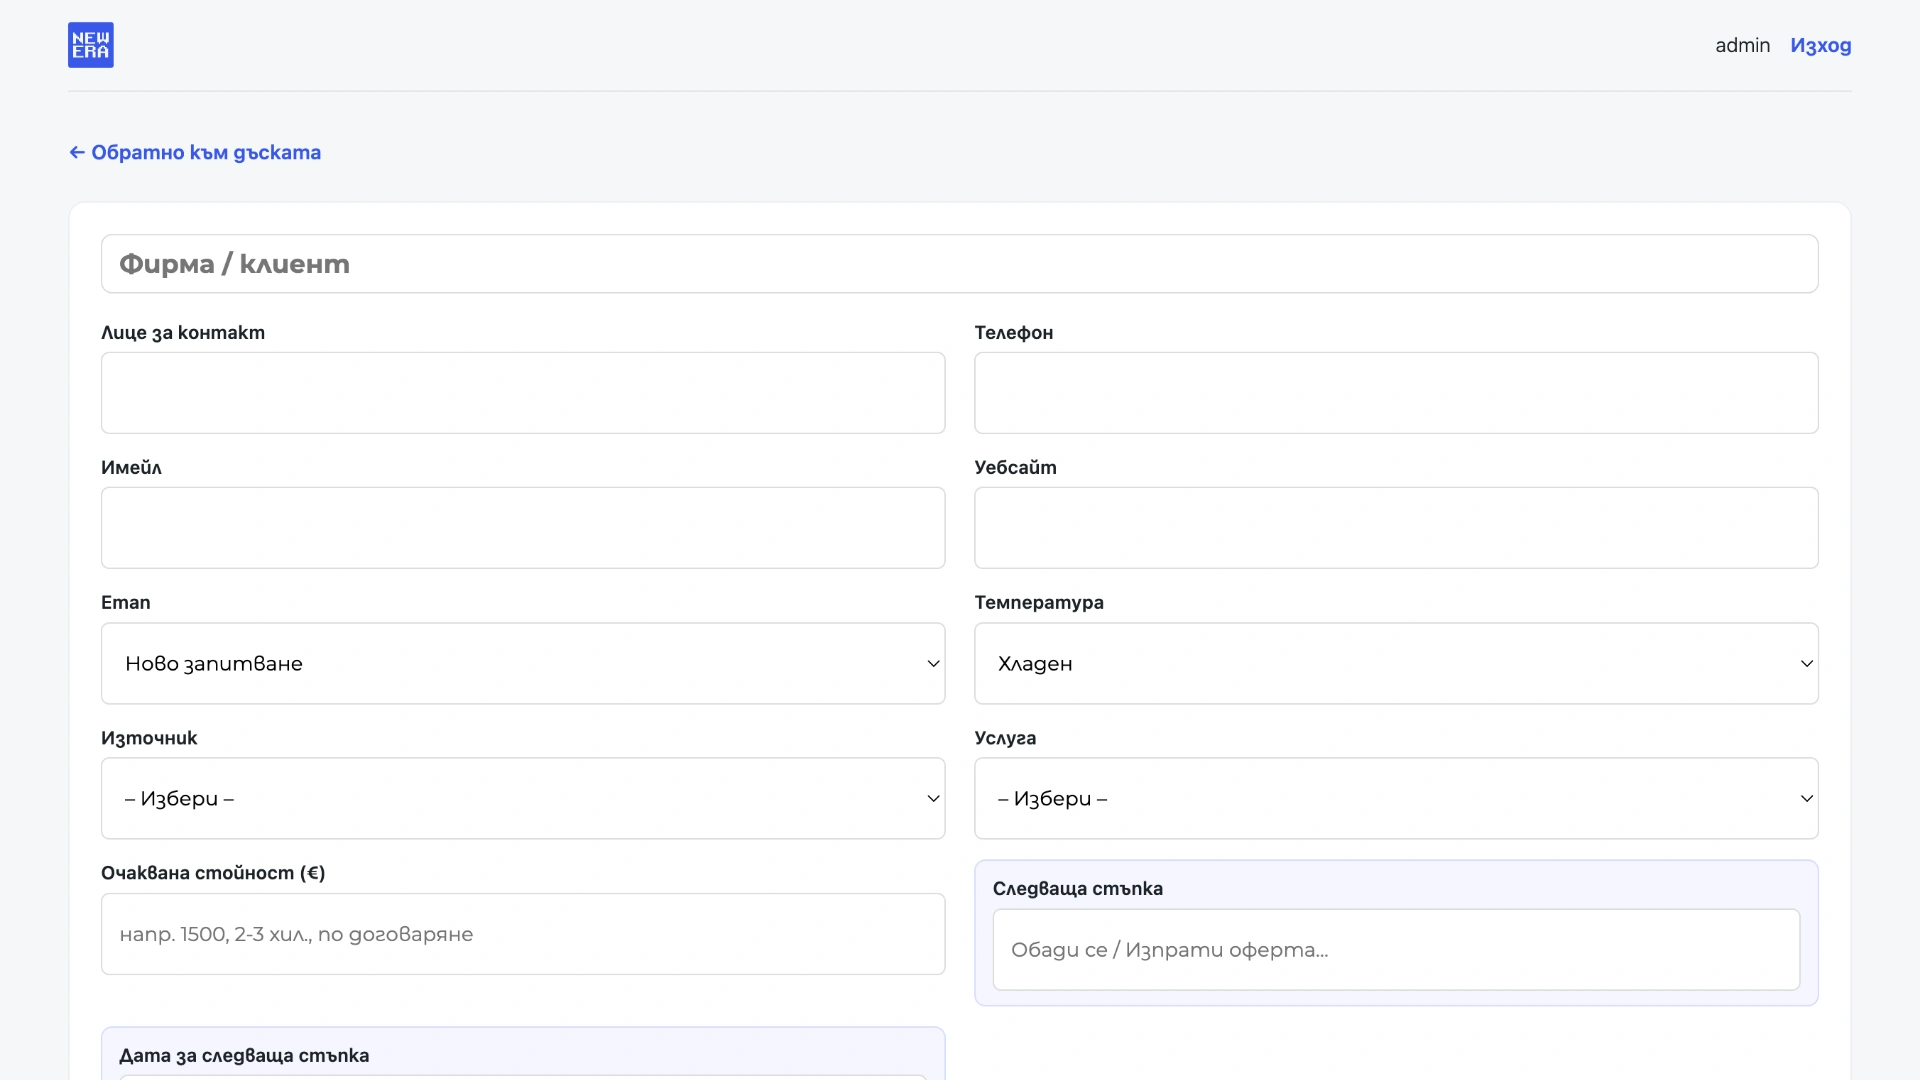Screen dimensions: 1920x1080
Task: Click the Телефон label
Action: coord(1014,333)
